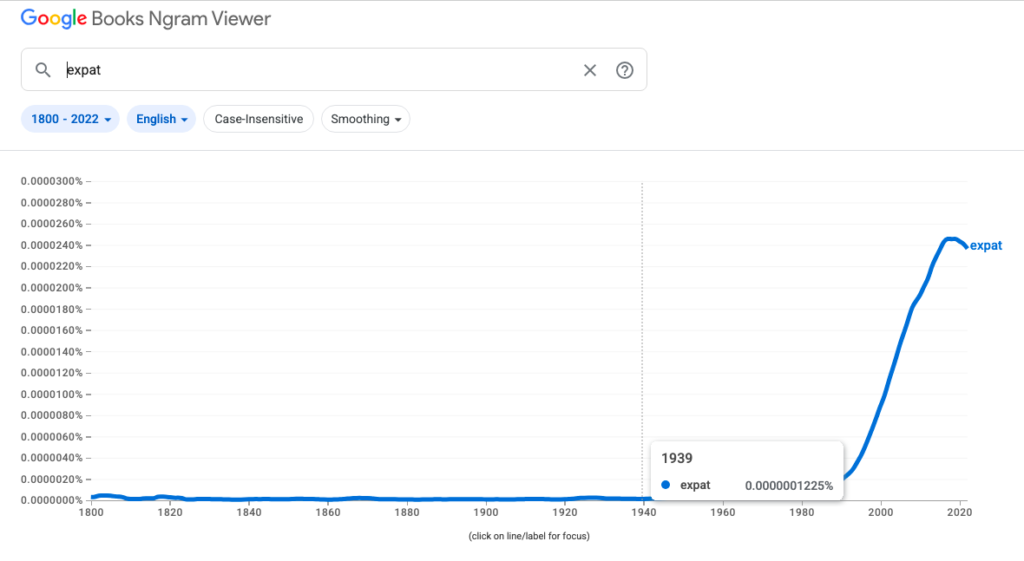The height and width of the screenshot is (561, 1024).
Task: Click in the expat search field
Action: click(320, 70)
